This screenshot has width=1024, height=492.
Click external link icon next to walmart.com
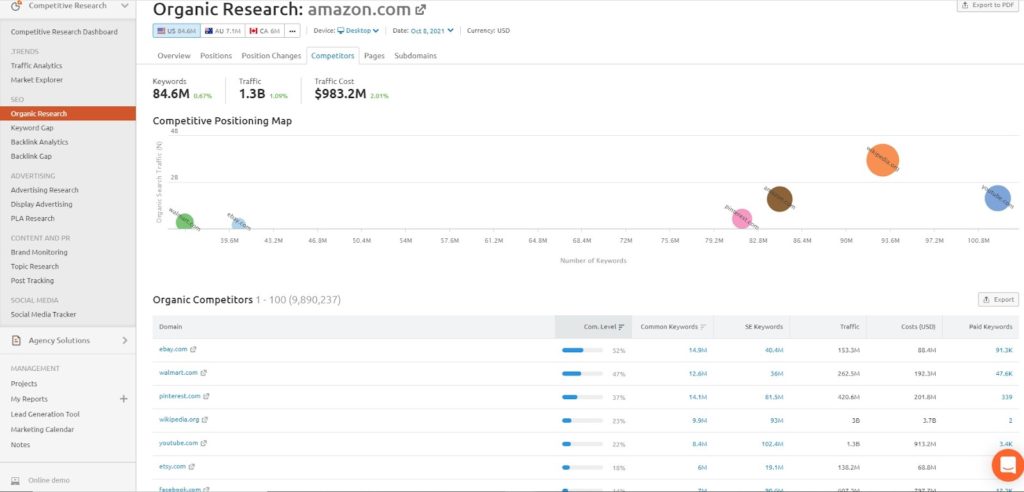click(x=204, y=373)
